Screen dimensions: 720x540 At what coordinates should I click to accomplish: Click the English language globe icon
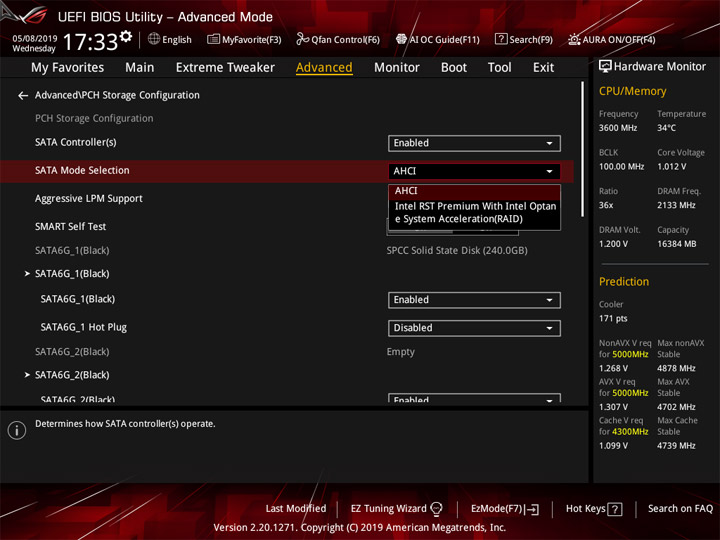coord(154,39)
